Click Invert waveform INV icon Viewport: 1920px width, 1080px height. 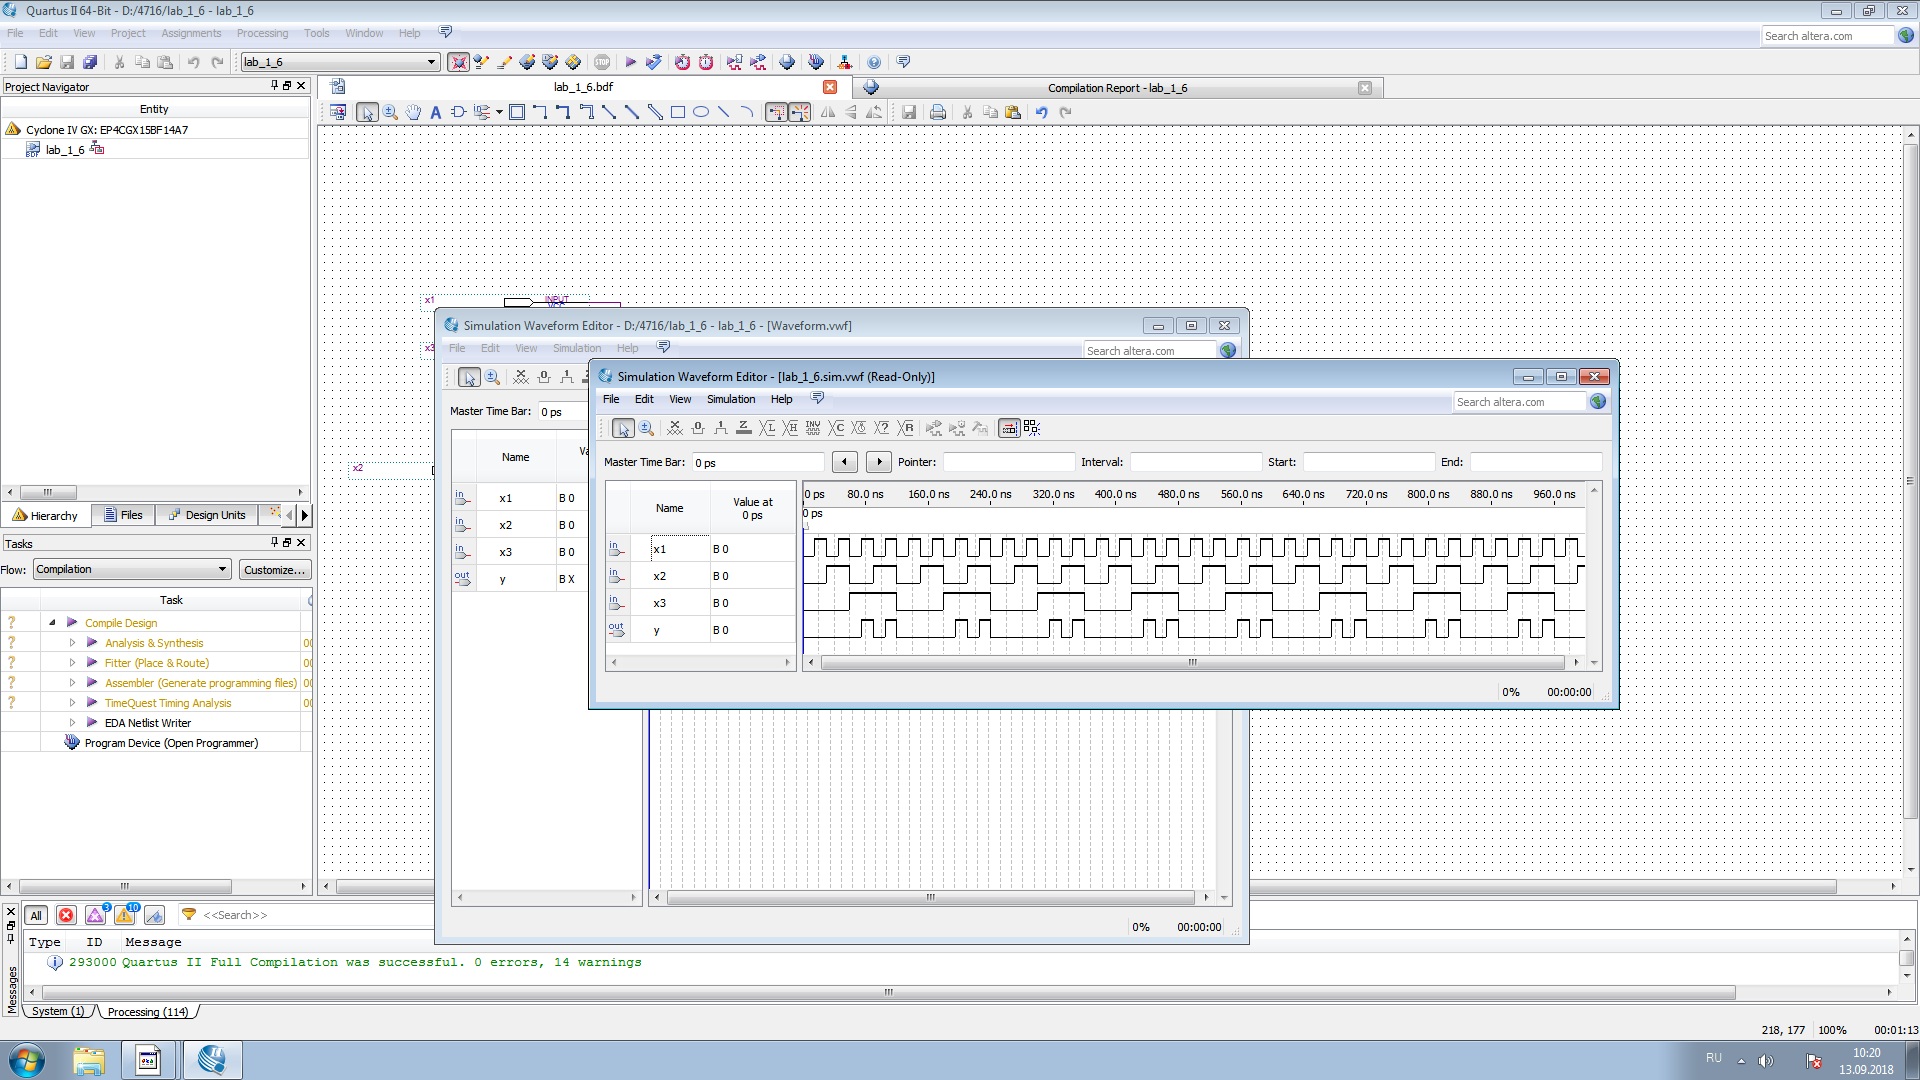pos(813,428)
